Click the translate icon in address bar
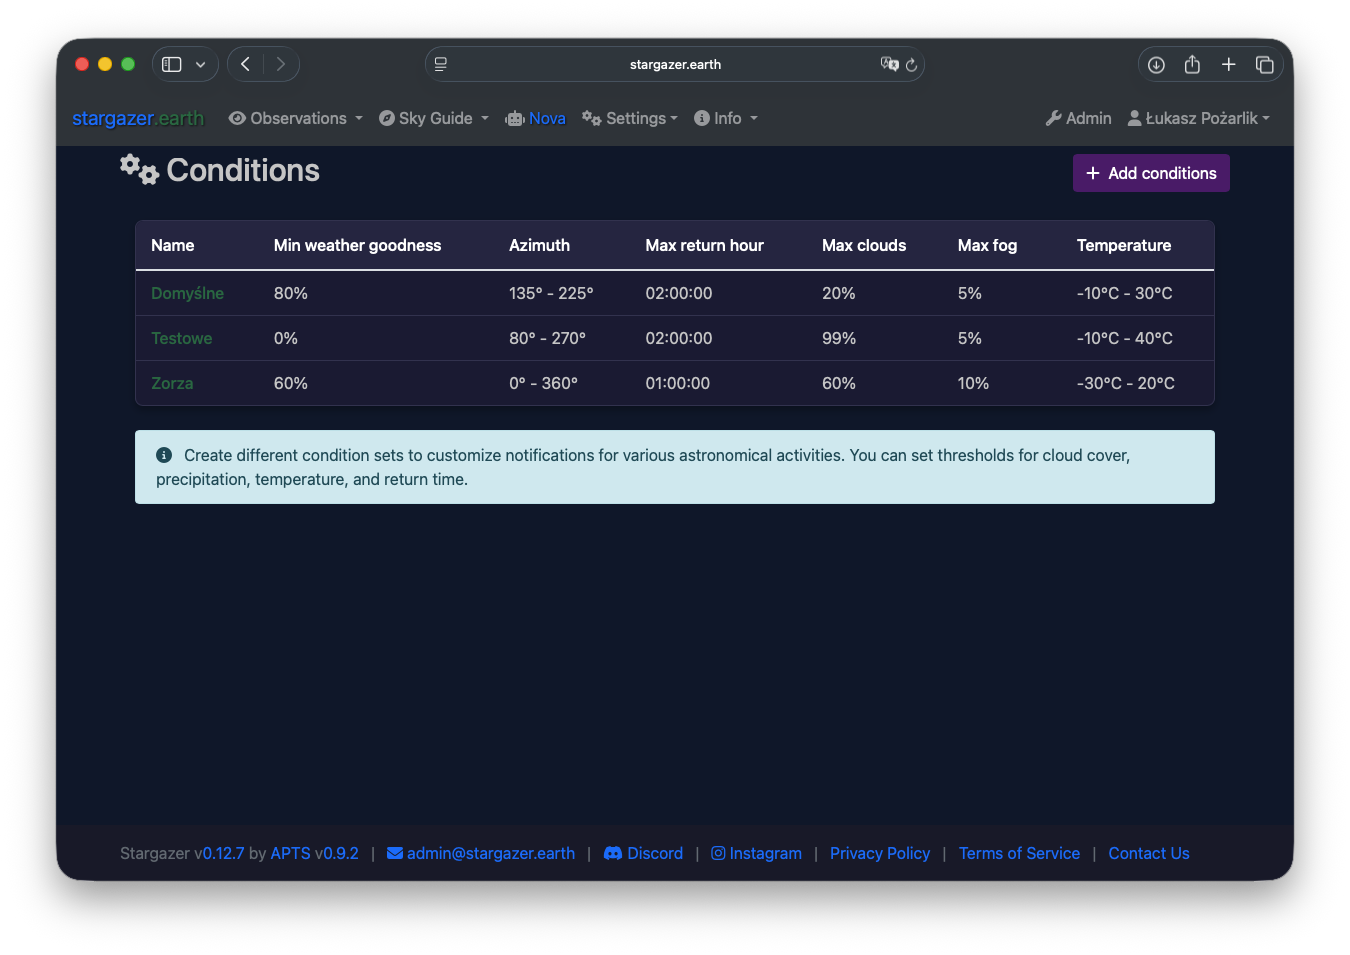Image resolution: width=1350 pixels, height=955 pixels. coord(888,64)
